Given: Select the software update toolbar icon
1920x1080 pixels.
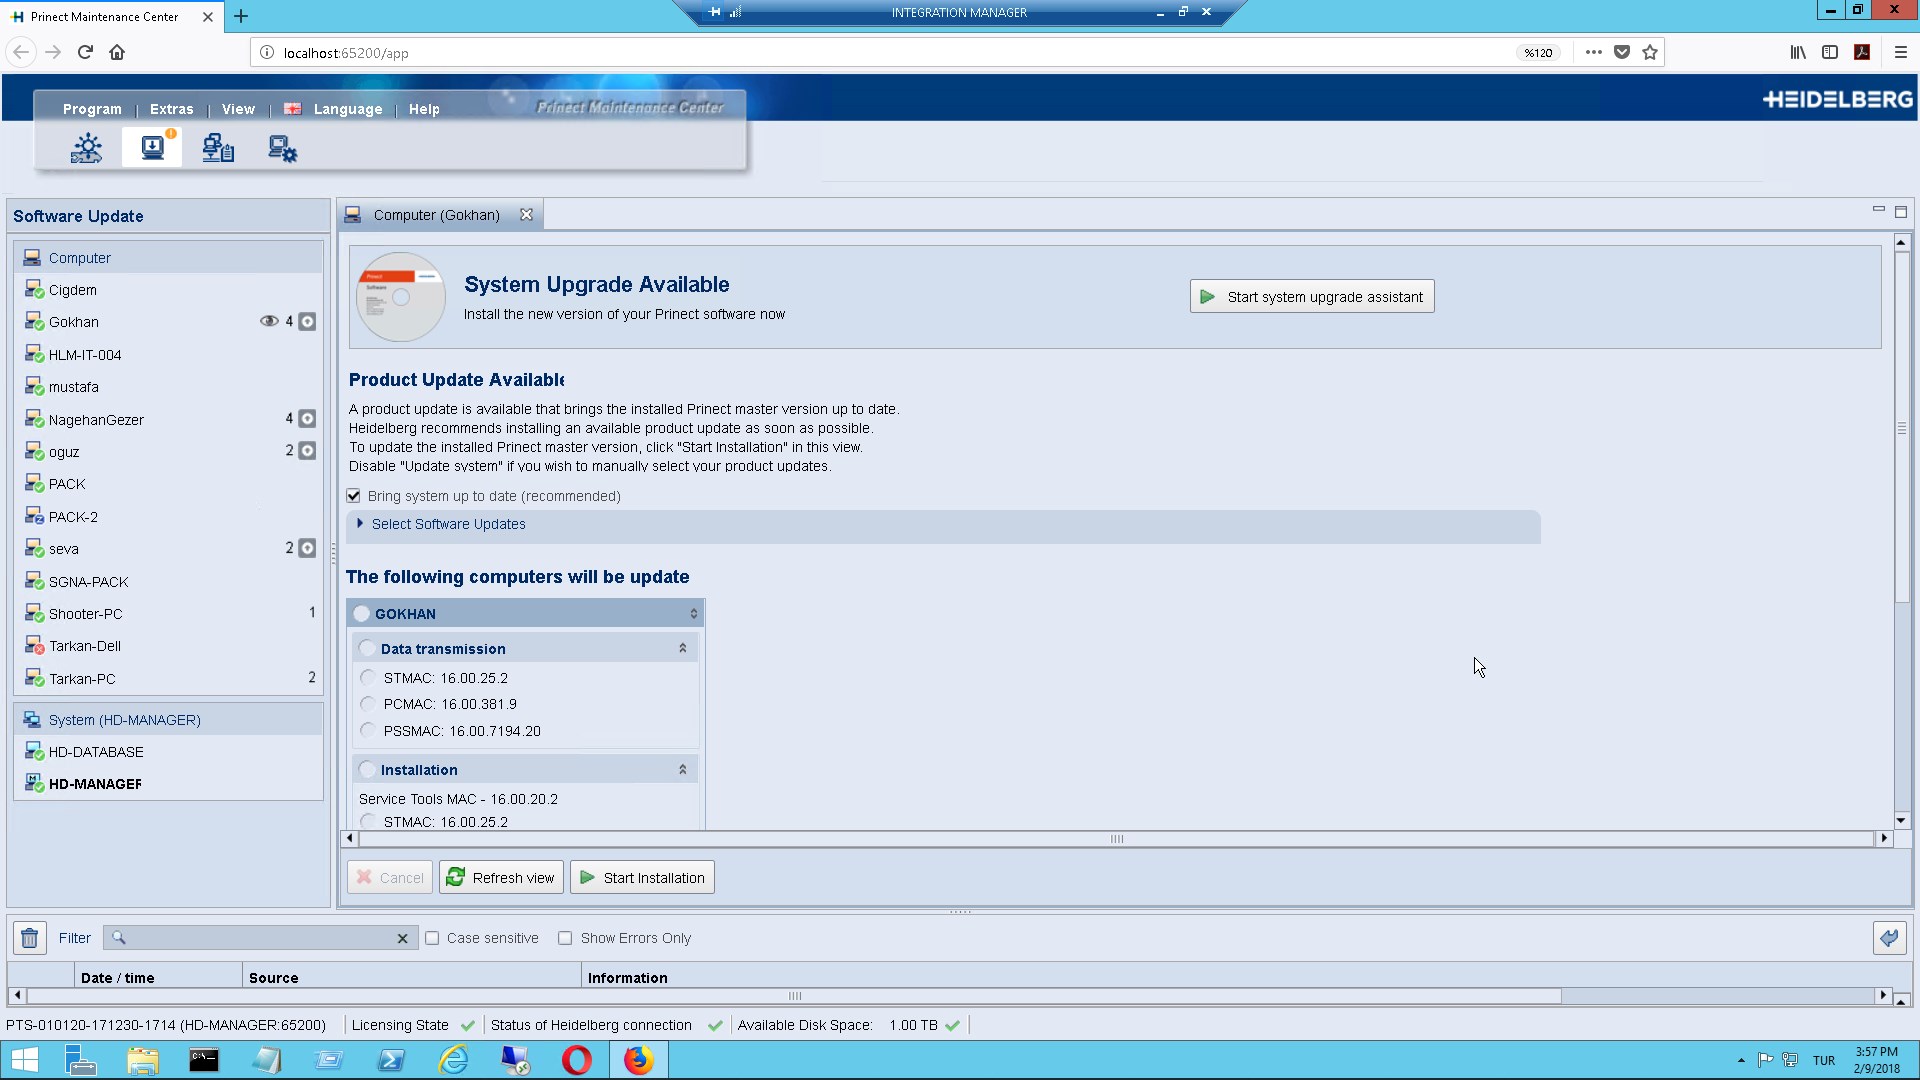Looking at the screenshot, I should point(153,148).
